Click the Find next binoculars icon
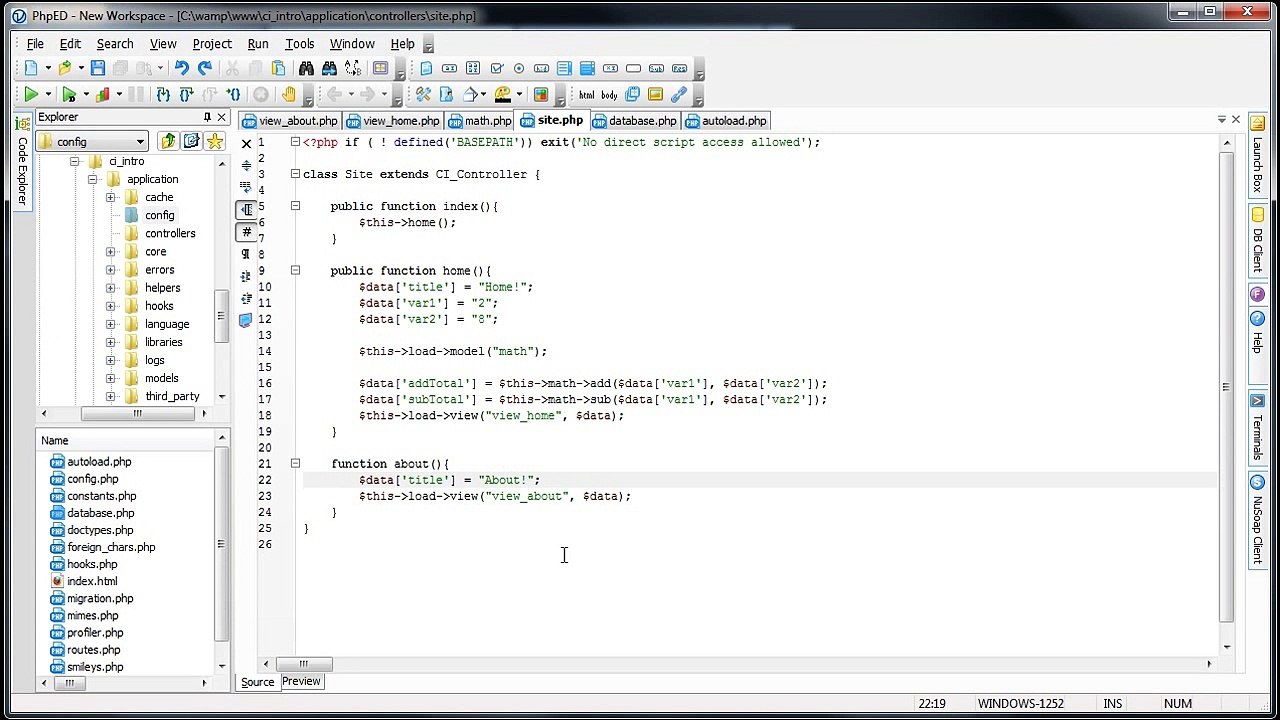Screen dimensions: 1280x720 329,68
